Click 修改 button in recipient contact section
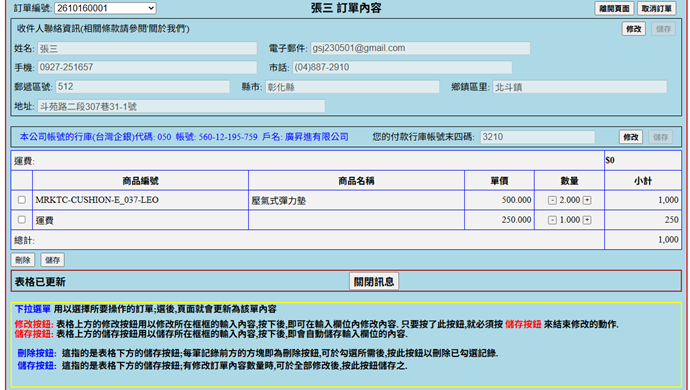690x390 pixels. point(633,29)
